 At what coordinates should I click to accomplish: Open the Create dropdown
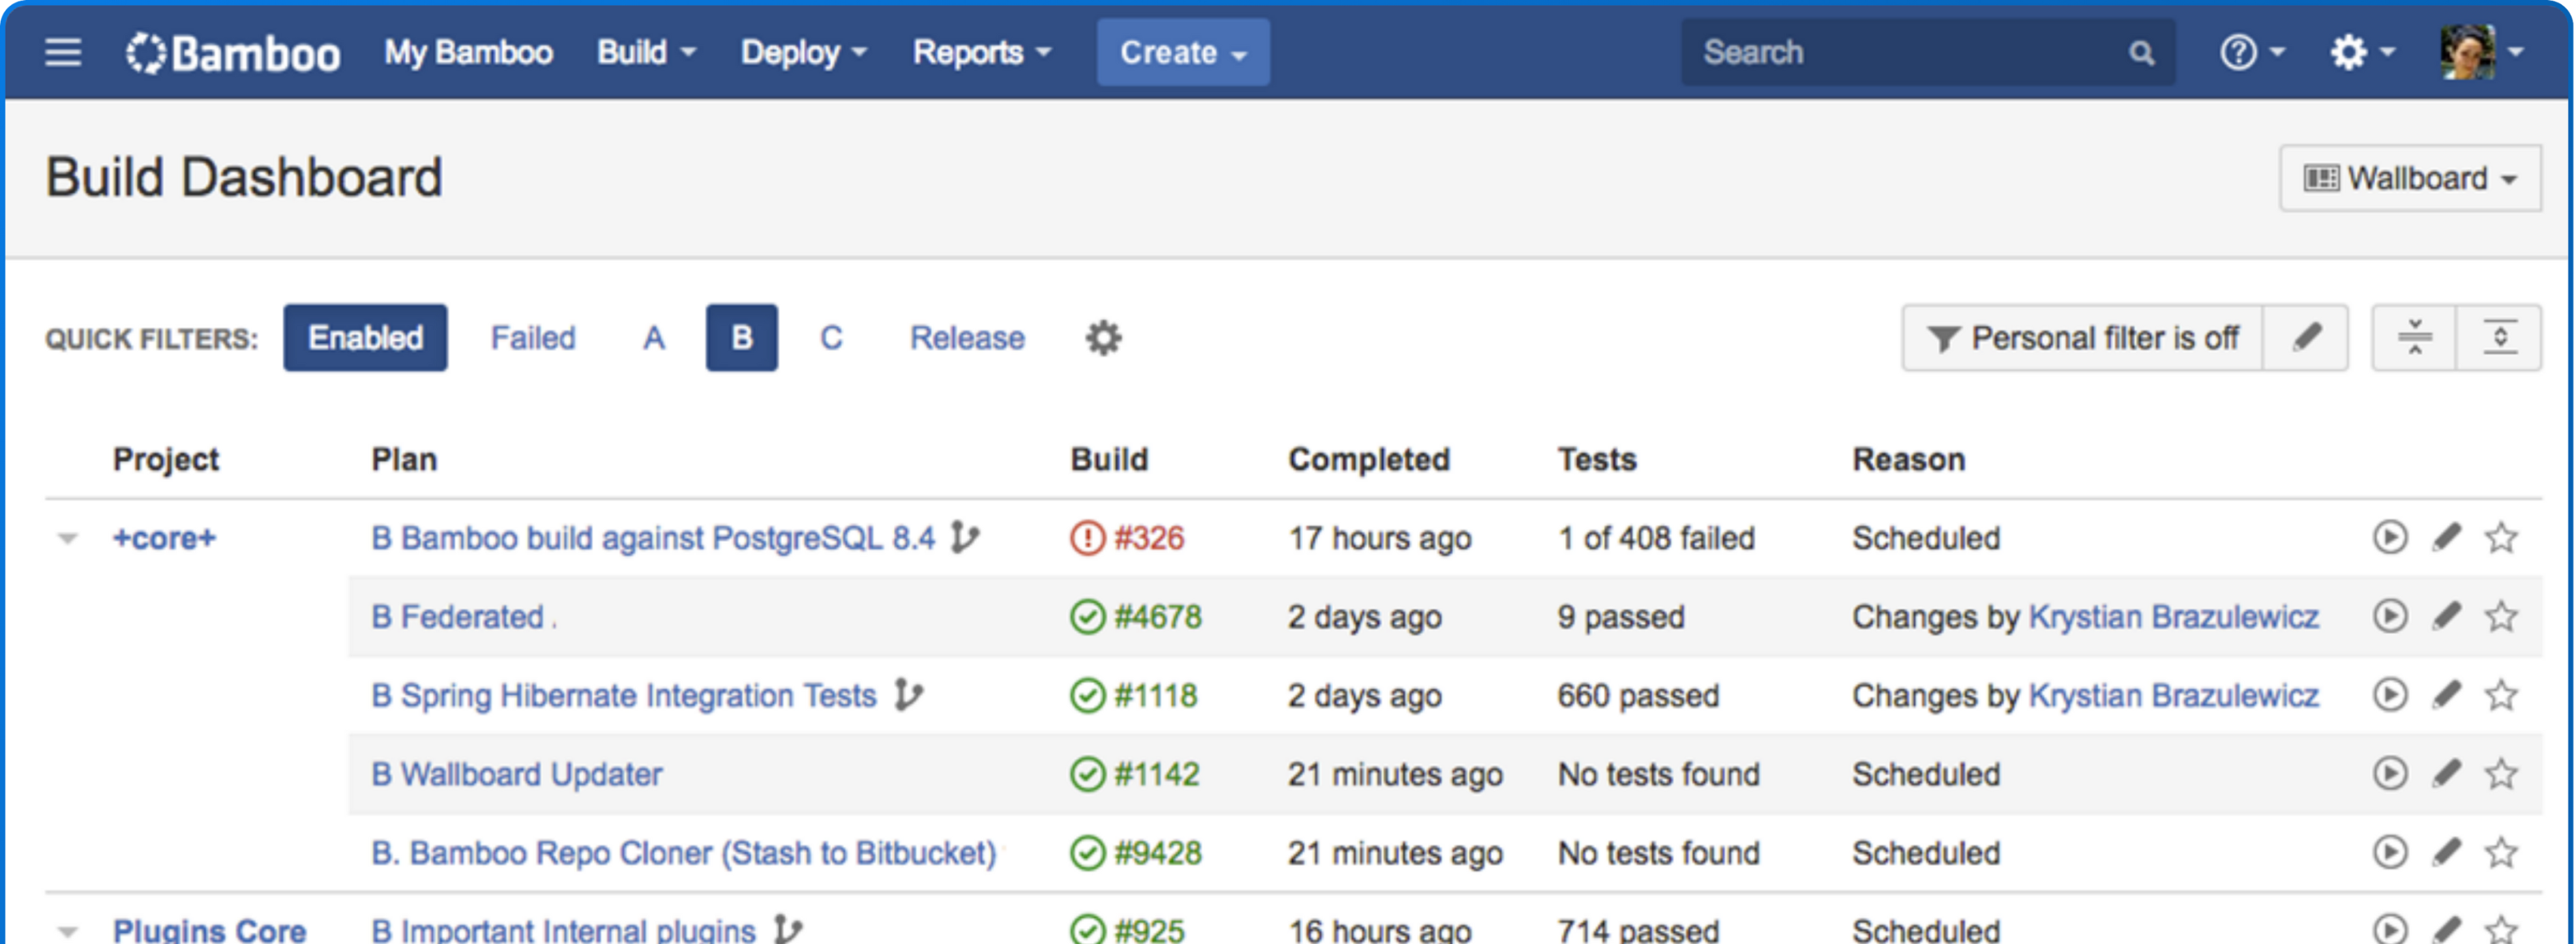tap(1183, 52)
